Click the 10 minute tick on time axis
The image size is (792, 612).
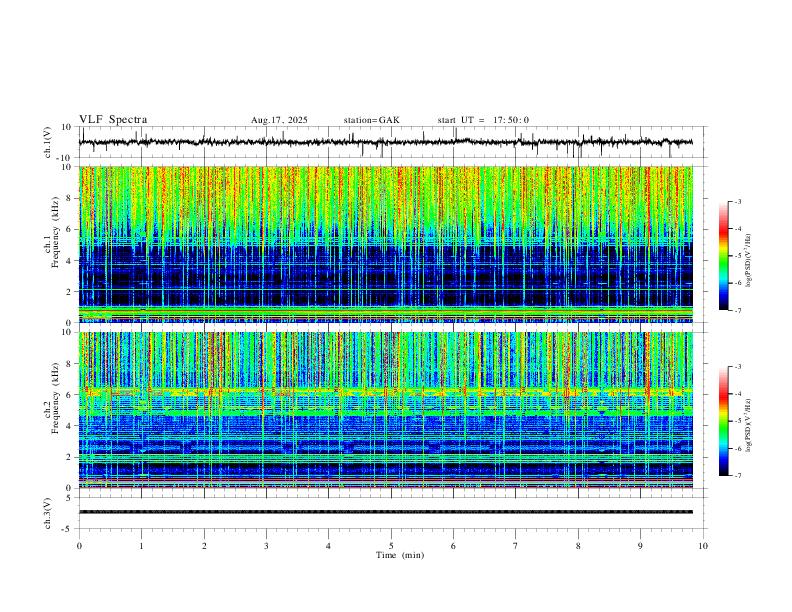point(703,545)
